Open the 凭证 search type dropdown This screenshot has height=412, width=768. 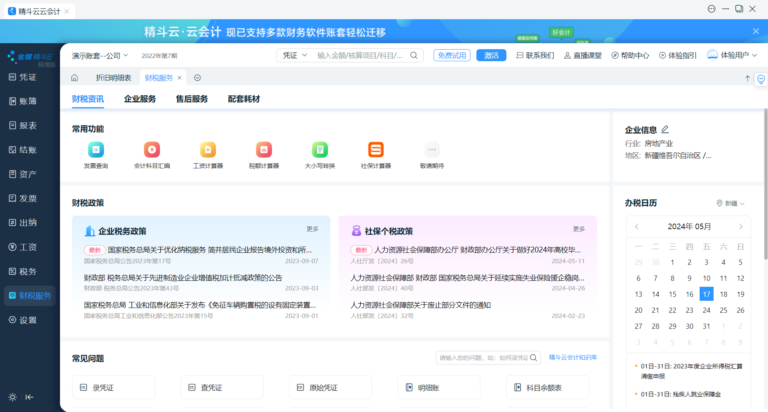pyautogui.click(x=295, y=55)
